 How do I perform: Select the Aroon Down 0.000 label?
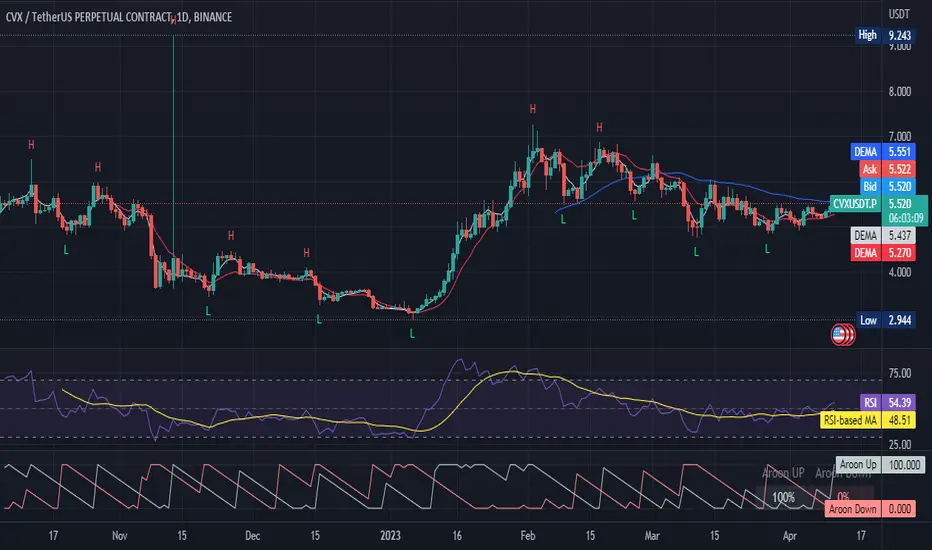(x=870, y=509)
